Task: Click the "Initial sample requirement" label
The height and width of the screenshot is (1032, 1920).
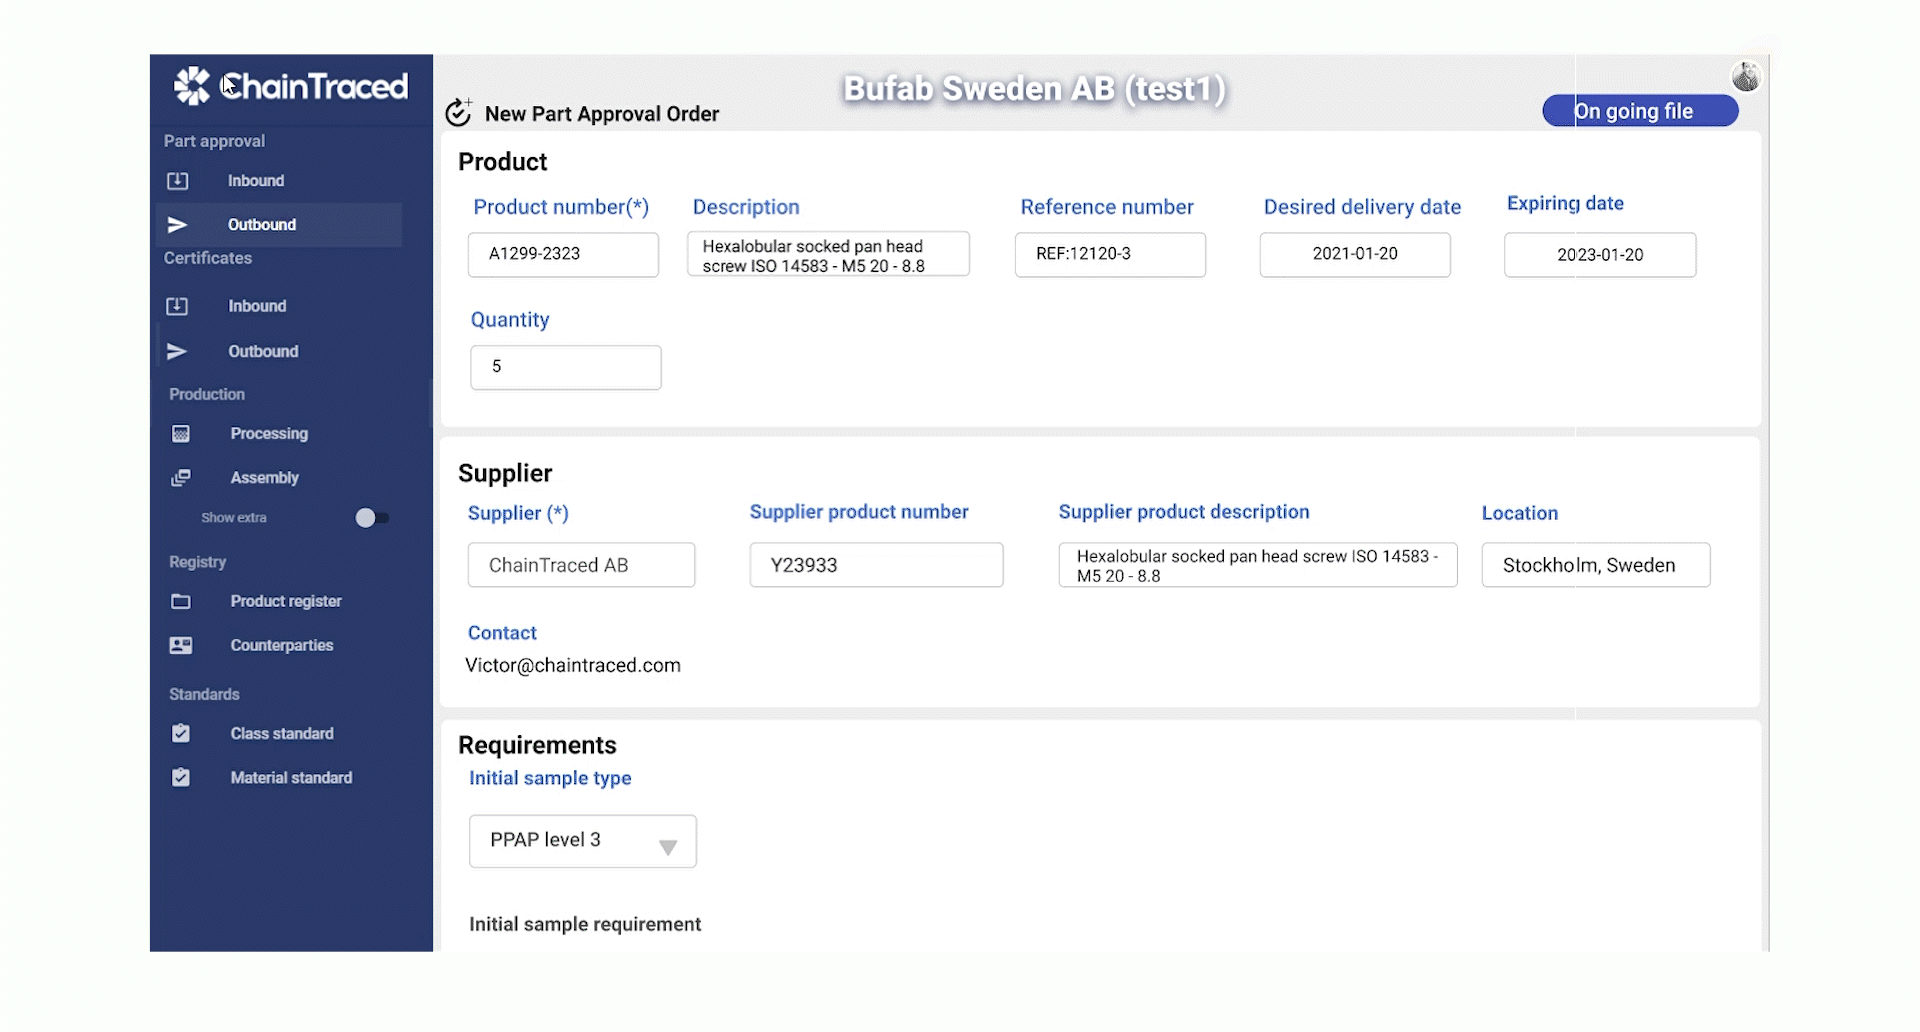Action: point(585,924)
